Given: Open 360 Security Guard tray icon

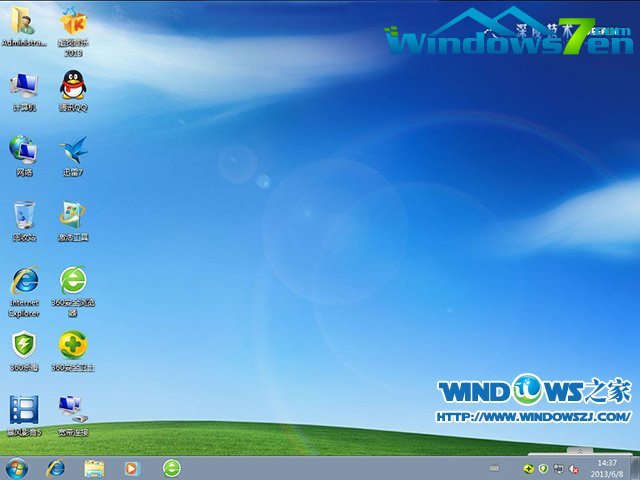Looking at the screenshot, I should point(529,469).
